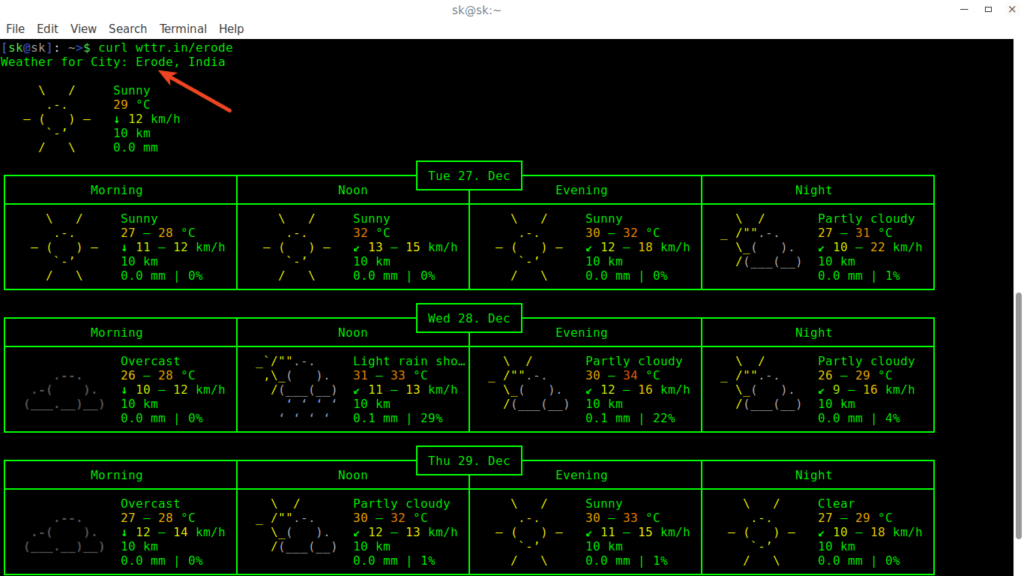Click the Wed 28. Dec date header
Image resolution: width=1024 pixels, height=576 pixels.
click(468, 318)
